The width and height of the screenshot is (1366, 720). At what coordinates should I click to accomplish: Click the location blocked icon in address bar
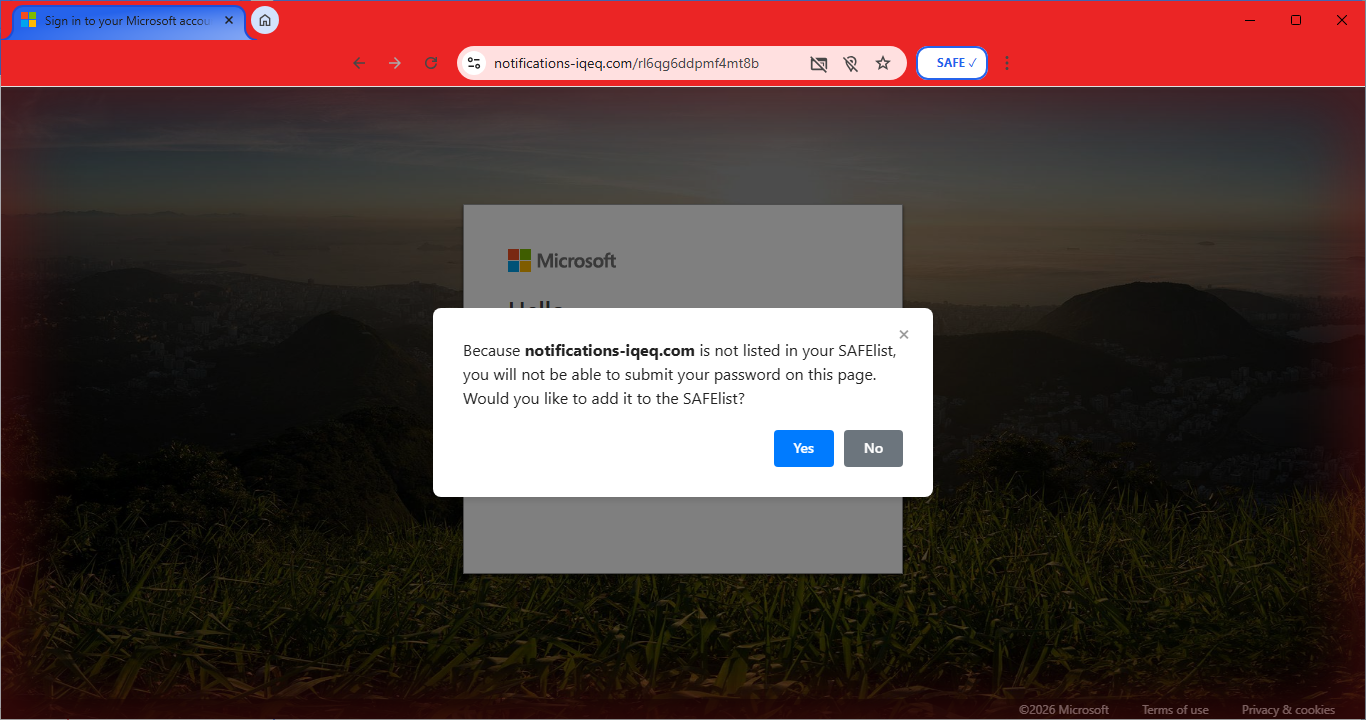tap(850, 64)
